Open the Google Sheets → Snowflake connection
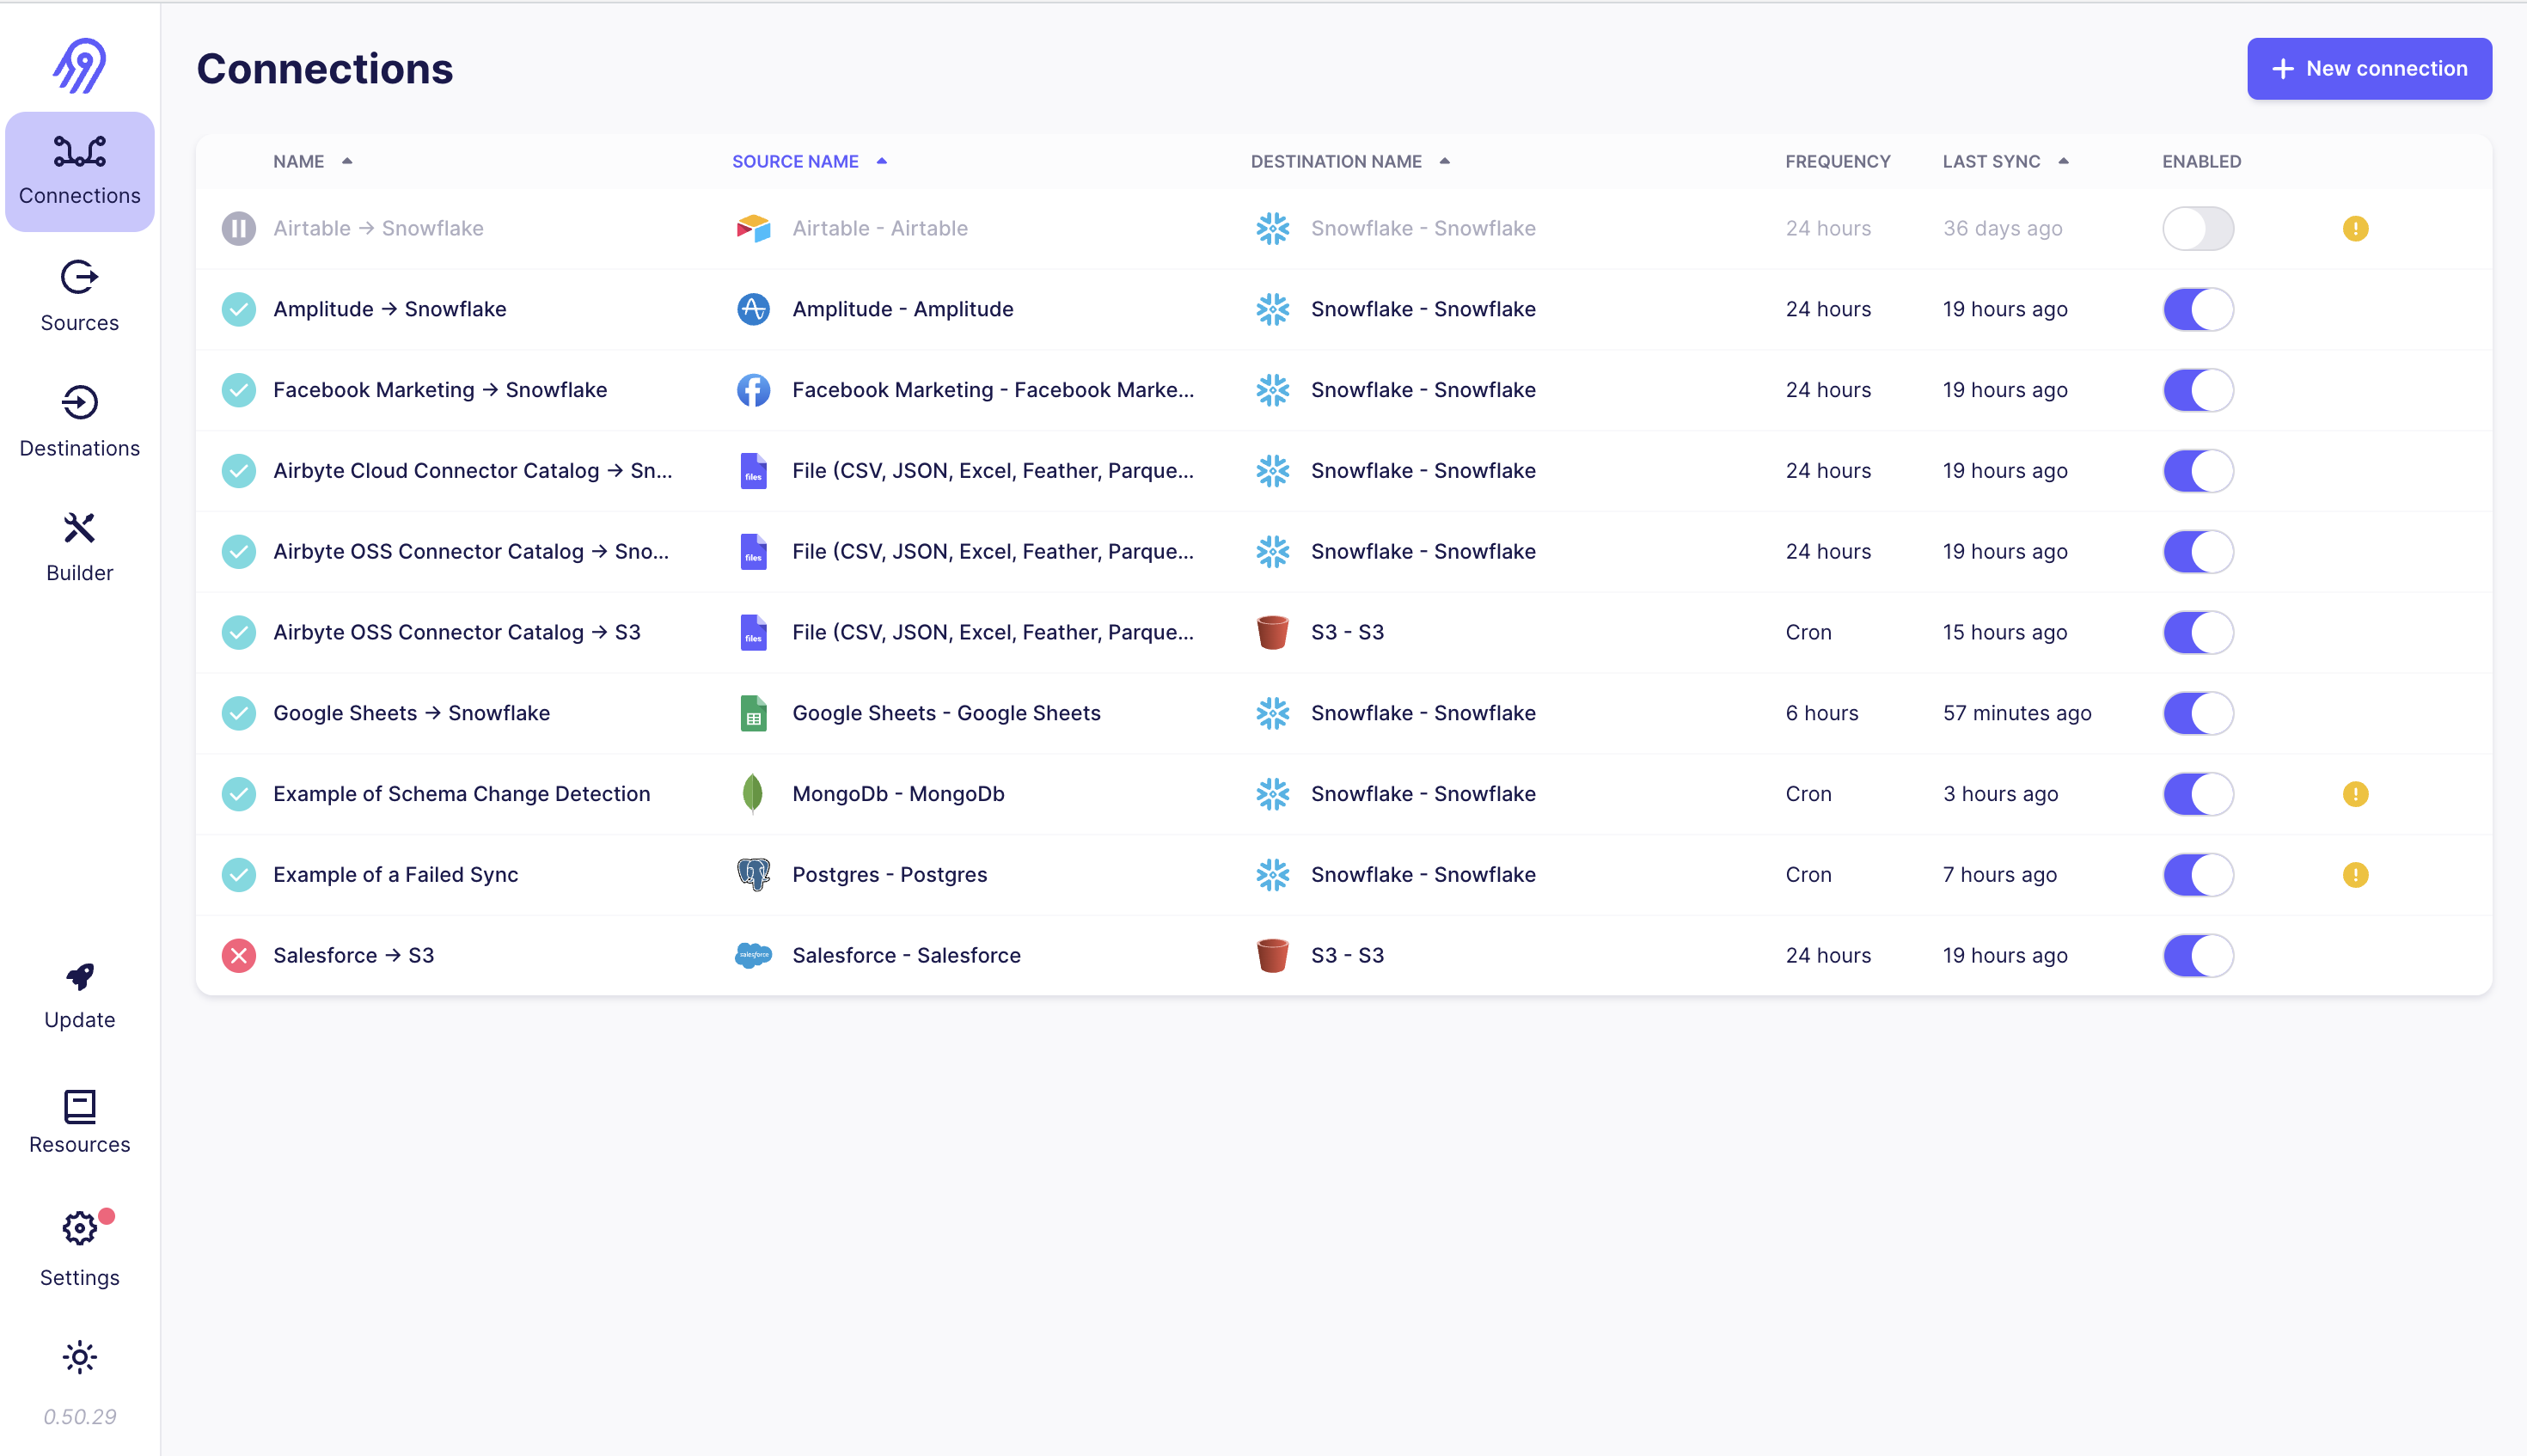Image resolution: width=2527 pixels, height=1456 pixels. click(x=411, y=714)
